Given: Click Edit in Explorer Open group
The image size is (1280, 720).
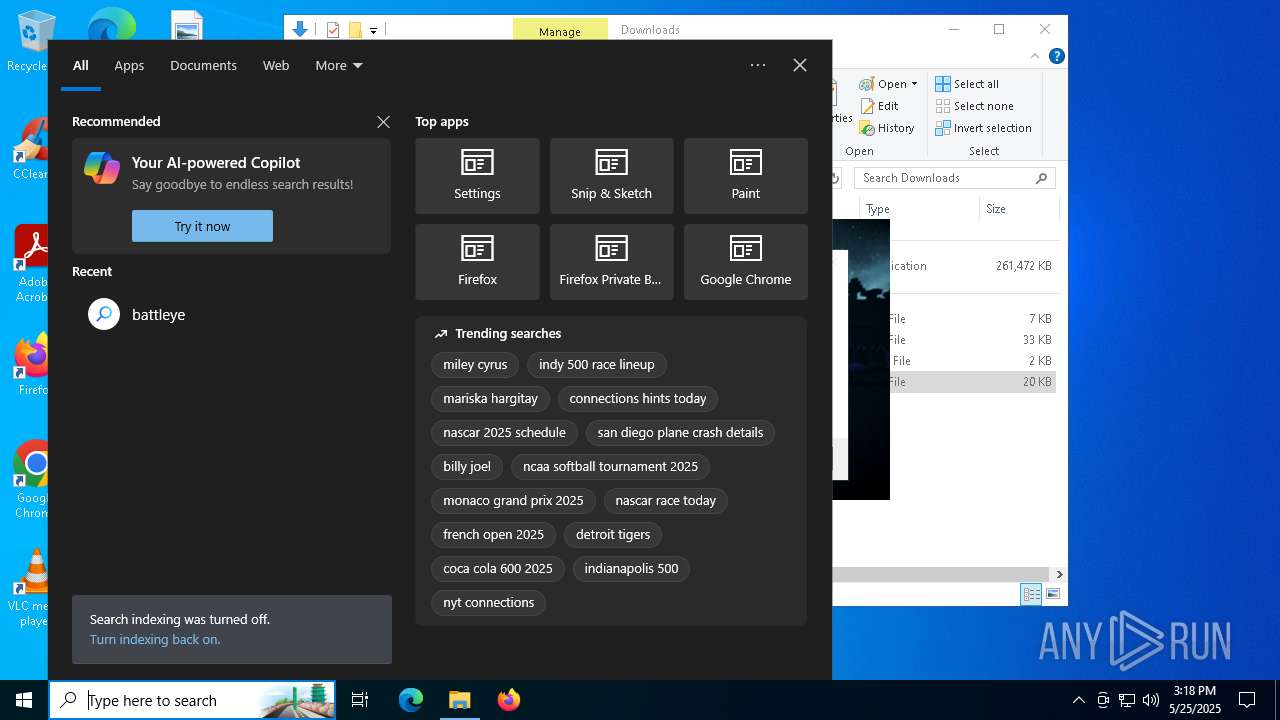Looking at the screenshot, I should coord(879,106).
